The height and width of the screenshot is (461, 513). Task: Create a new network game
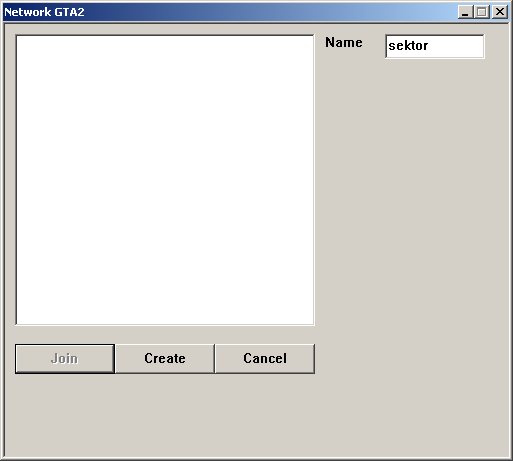coord(165,359)
